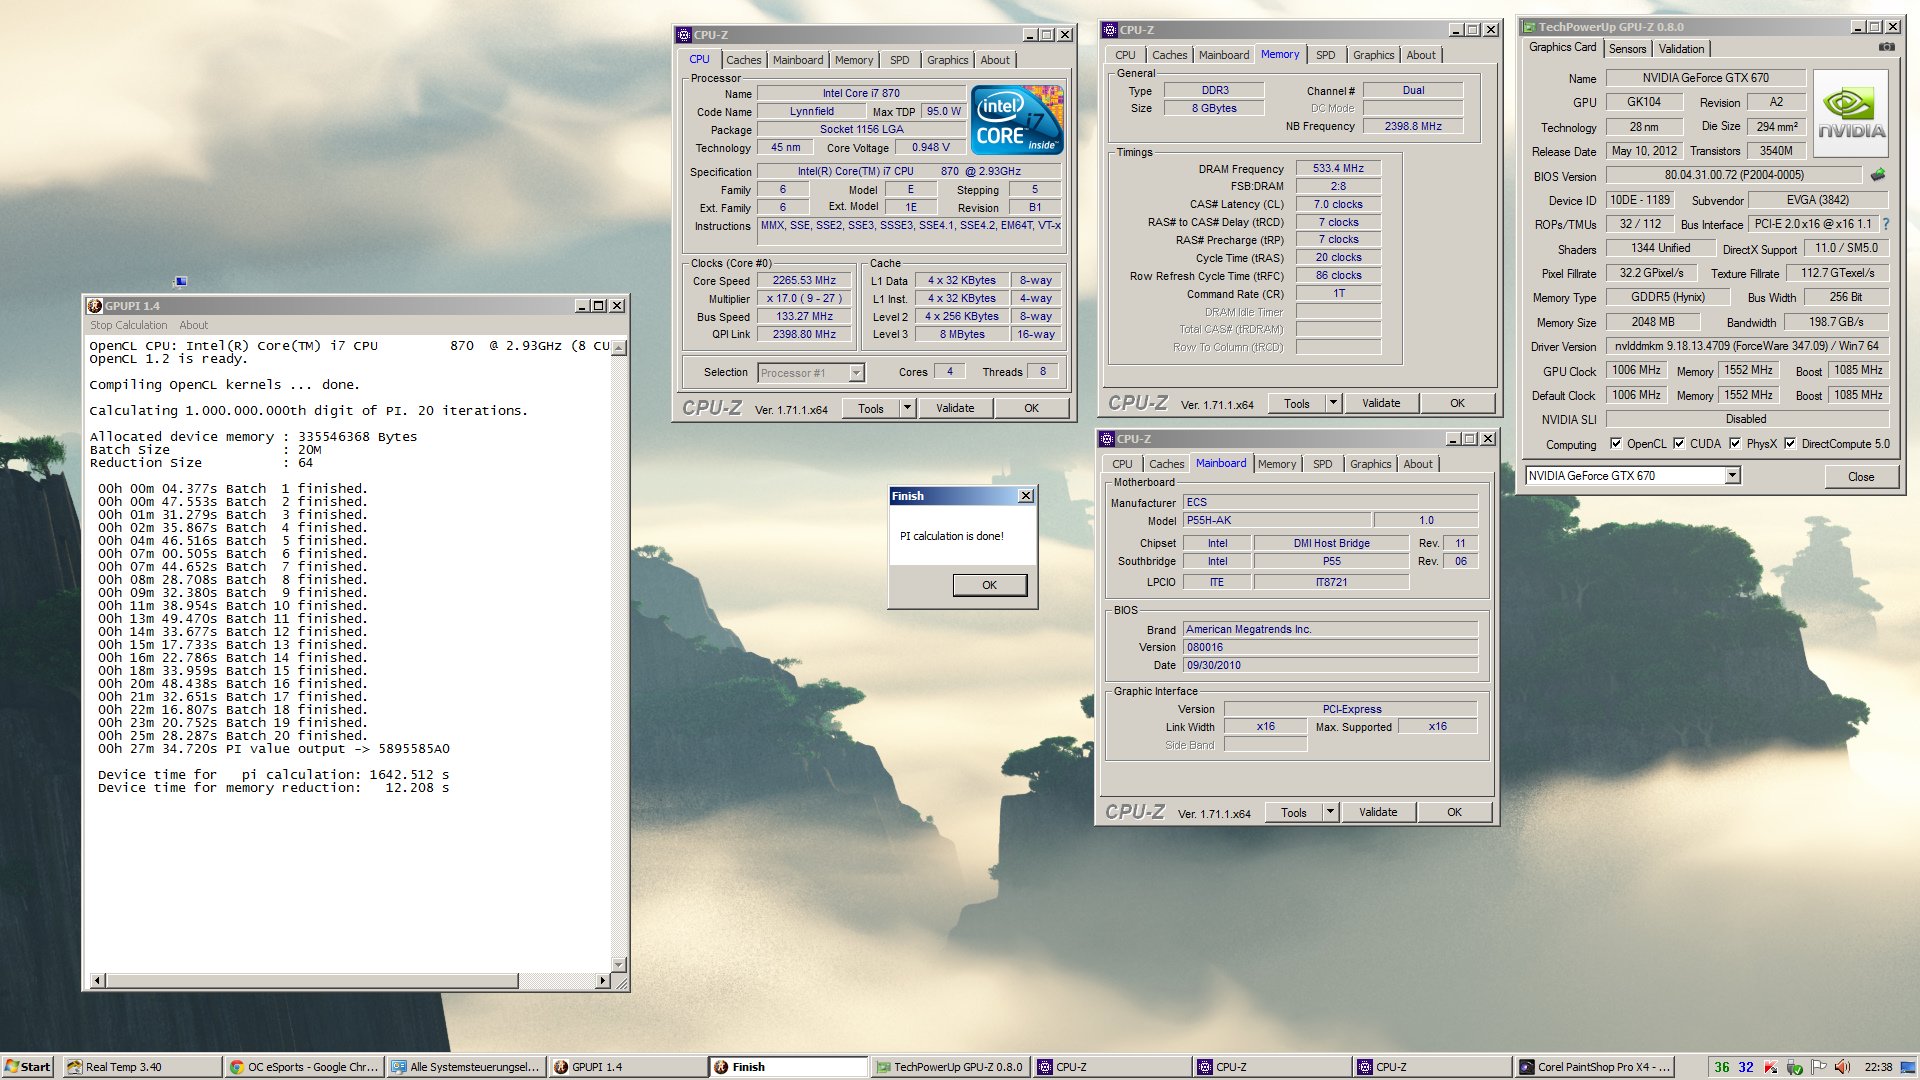Open Graphics tab in CPU-Z Memory window

(x=1373, y=55)
